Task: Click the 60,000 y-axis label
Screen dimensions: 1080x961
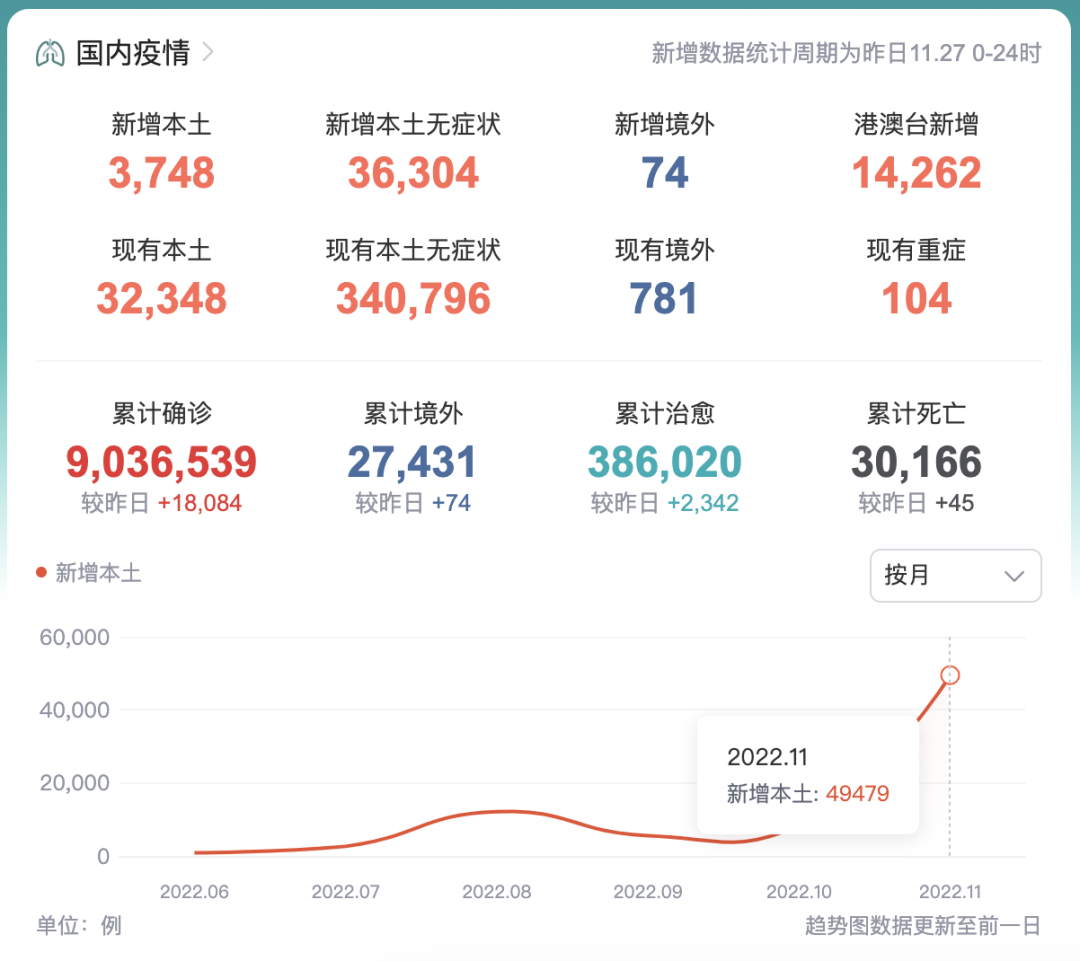Action: coord(74,637)
